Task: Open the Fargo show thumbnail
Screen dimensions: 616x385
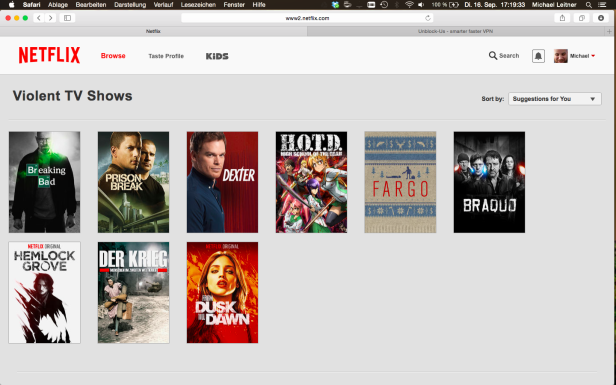Action: point(400,182)
